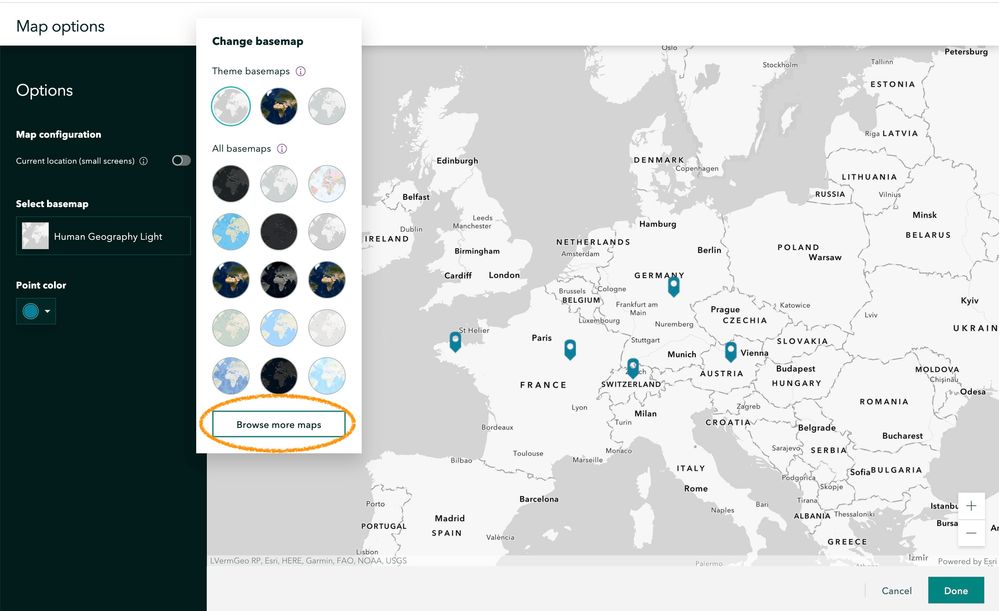The width and height of the screenshot is (999, 611).
Task: Choose the black-and-white dark imagery basemap
Action: [x=278, y=280]
